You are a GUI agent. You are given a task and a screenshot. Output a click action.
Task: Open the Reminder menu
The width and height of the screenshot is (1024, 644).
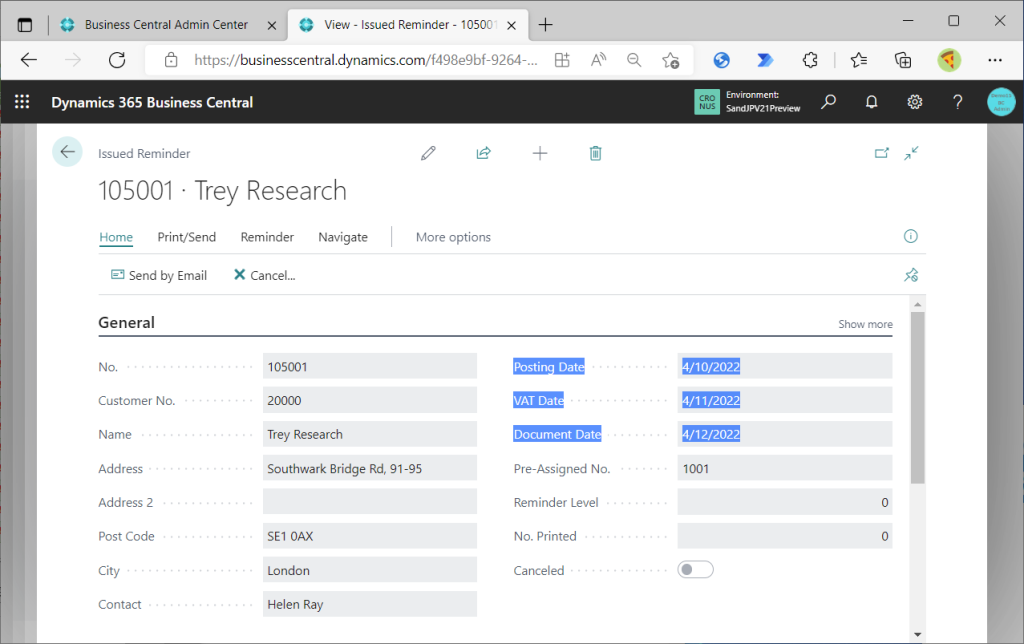coord(267,237)
